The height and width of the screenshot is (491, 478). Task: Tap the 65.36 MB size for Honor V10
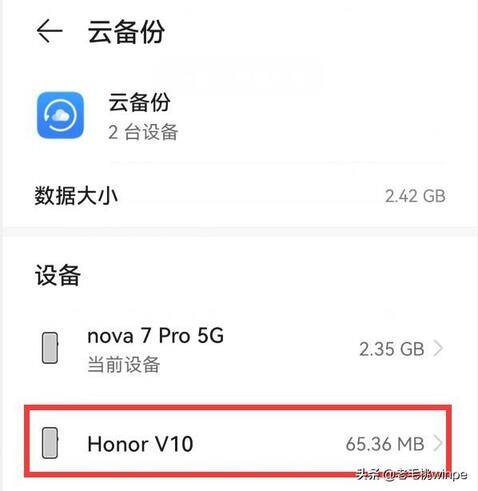click(x=385, y=444)
